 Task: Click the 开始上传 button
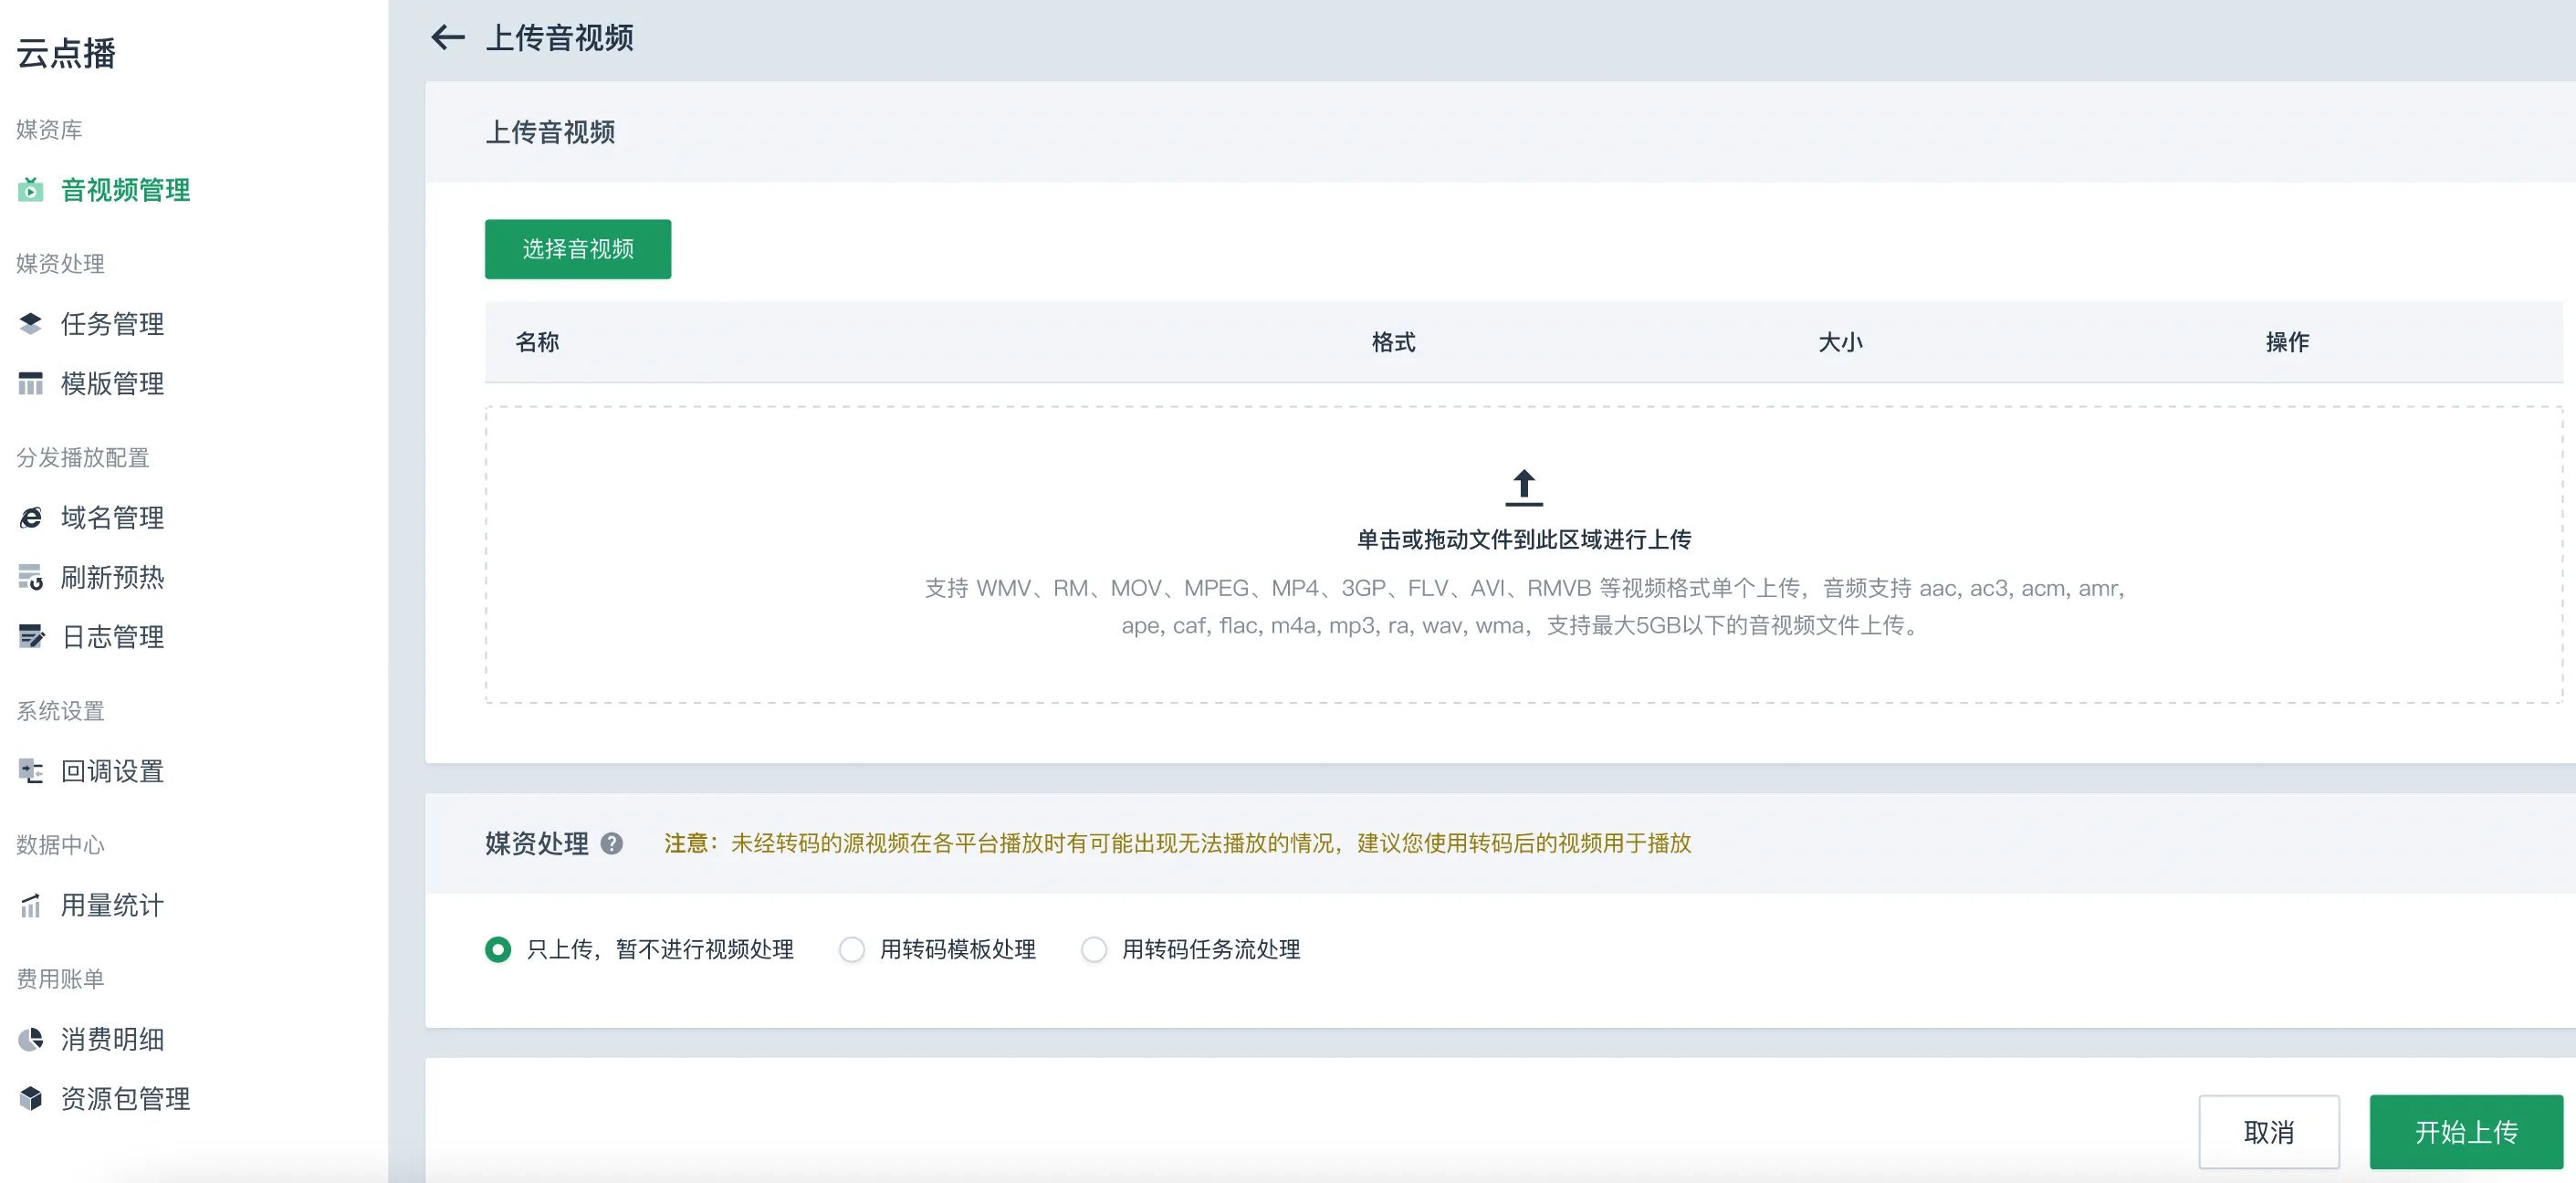point(2466,1132)
